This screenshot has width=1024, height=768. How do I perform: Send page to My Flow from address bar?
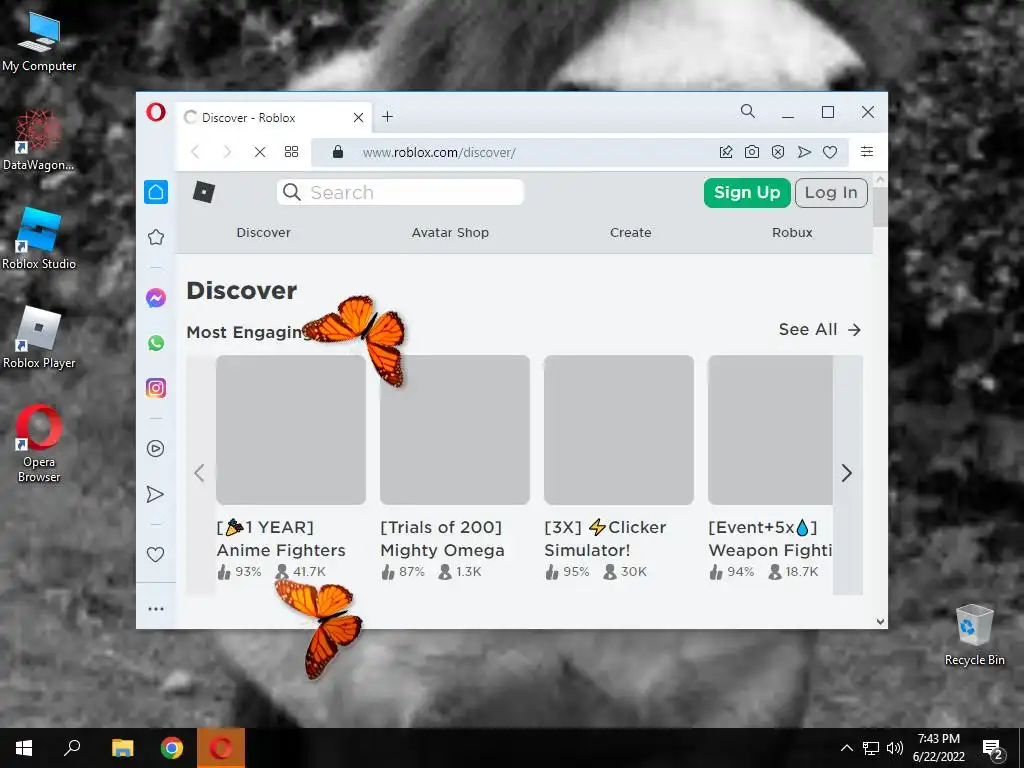(x=804, y=152)
